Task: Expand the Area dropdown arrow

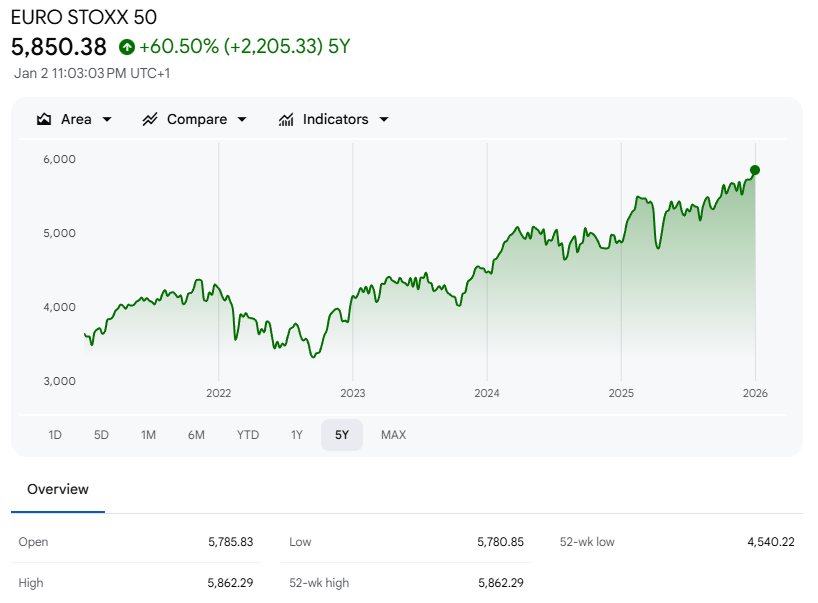Action: pos(107,119)
